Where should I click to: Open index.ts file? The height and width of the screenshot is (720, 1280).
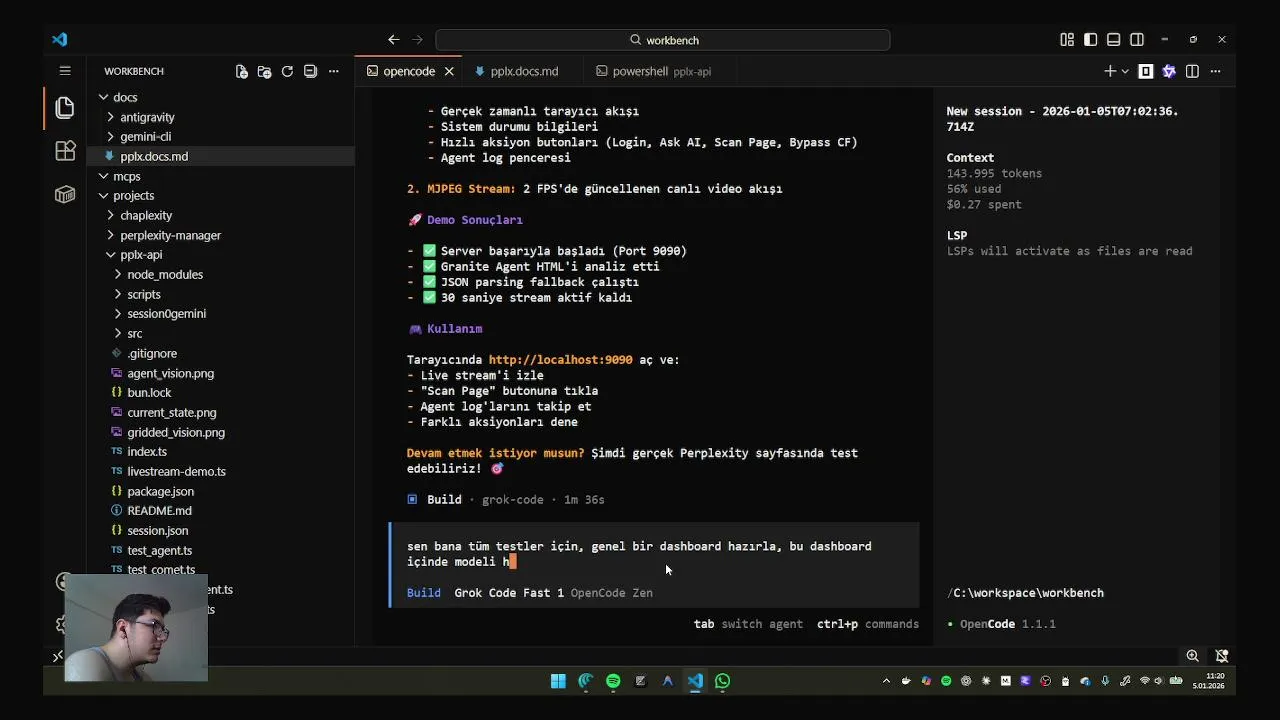[220, 452]
